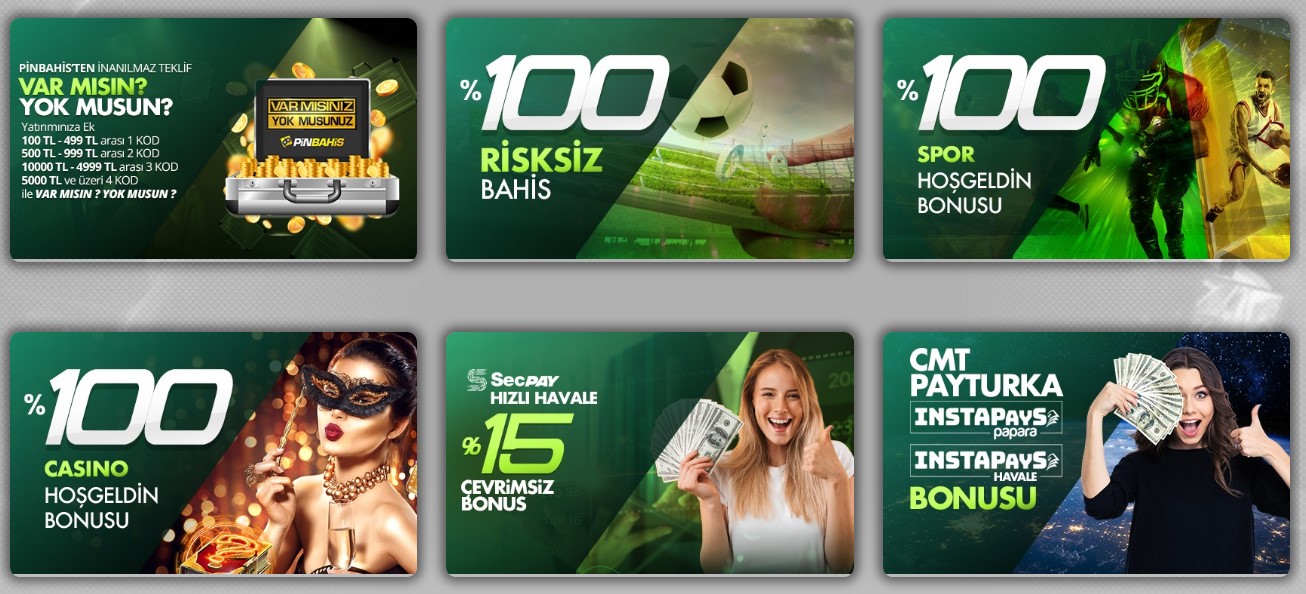Screen dimensions: 1306x594
Task: Open the %100 Casino Hoşgeldin Bonusu card
Action: (x=213, y=454)
